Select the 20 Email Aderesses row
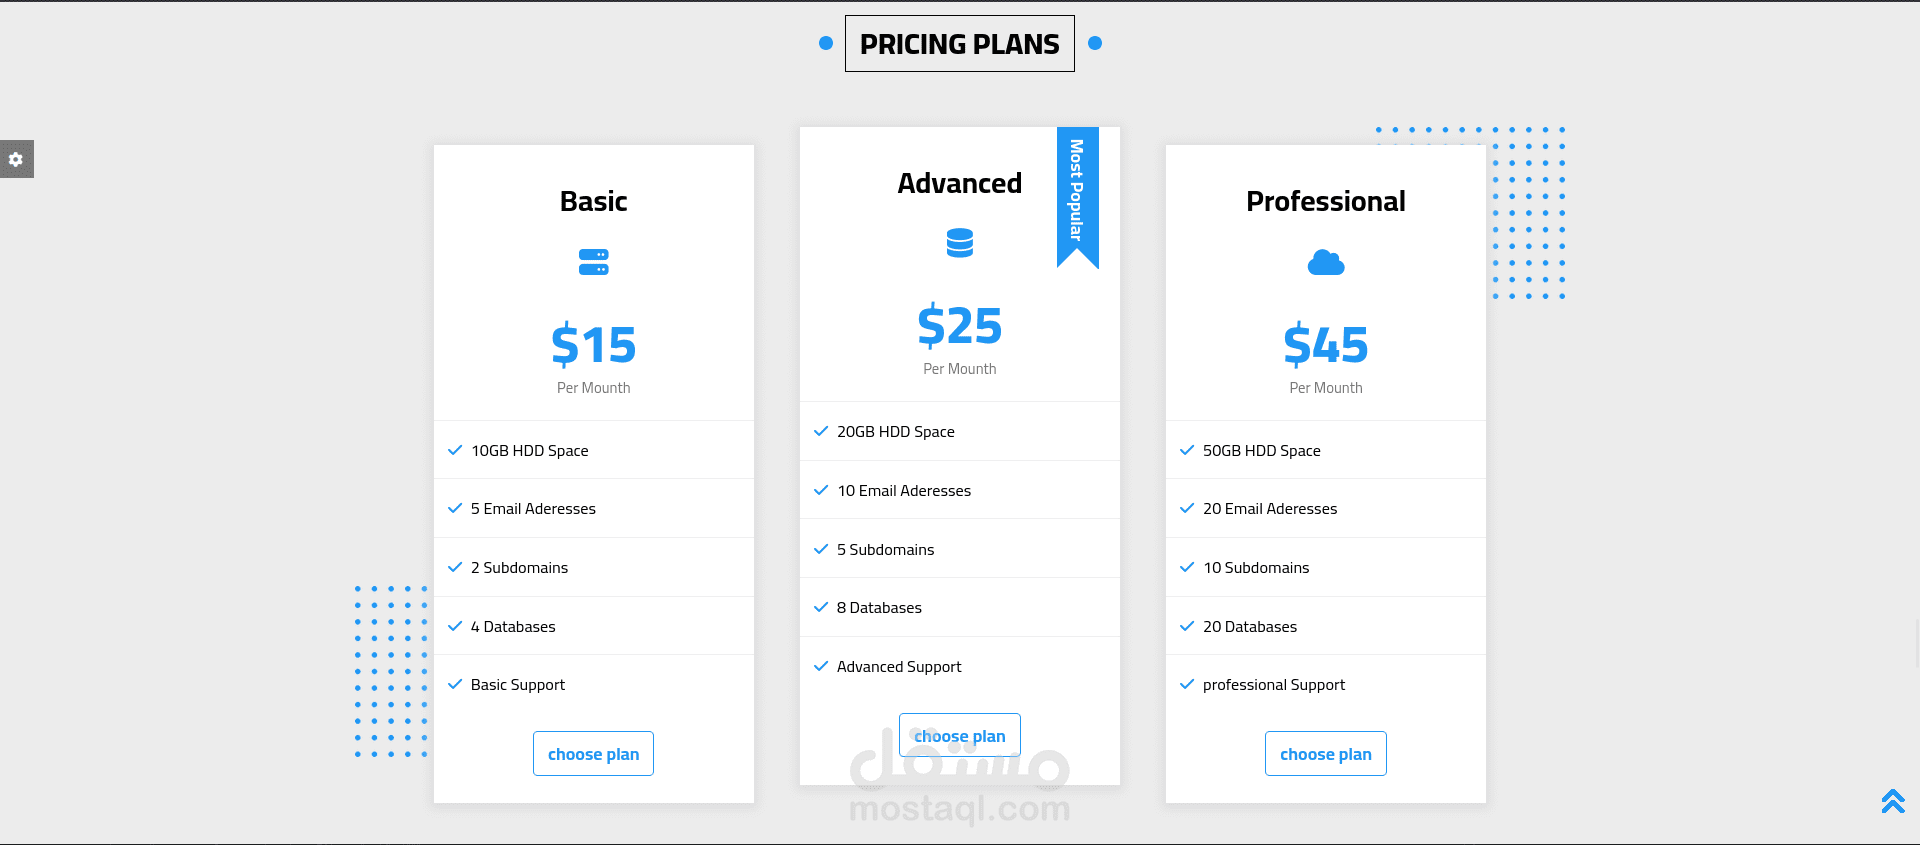1920x845 pixels. point(1326,508)
